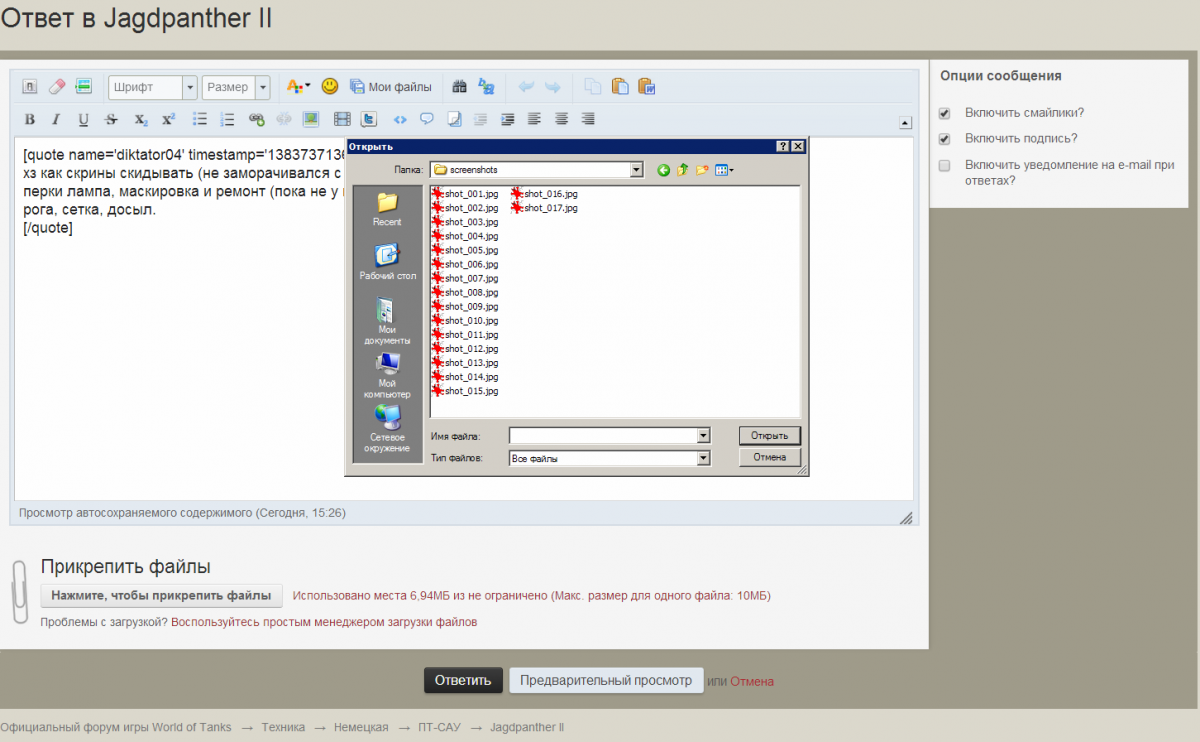This screenshot has height=742, width=1200.
Task: Insert a smiley from emoticon icon
Action: [330, 87]
